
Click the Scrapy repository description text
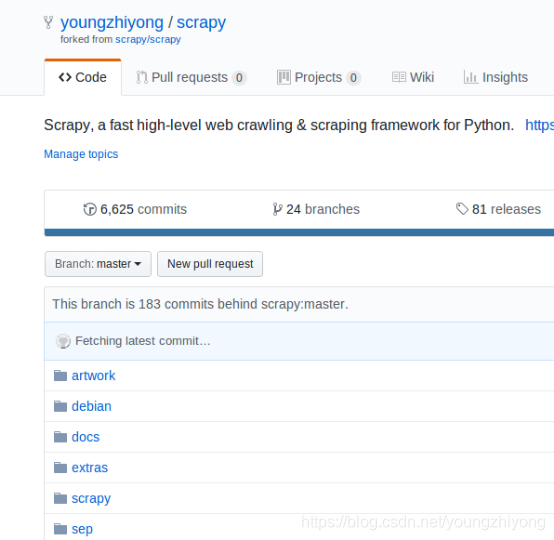(x=279, y=125)
